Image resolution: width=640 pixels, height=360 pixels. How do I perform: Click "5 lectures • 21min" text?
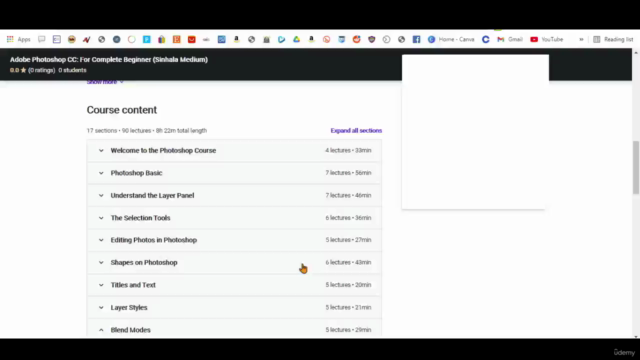click(x=348, y=307)
